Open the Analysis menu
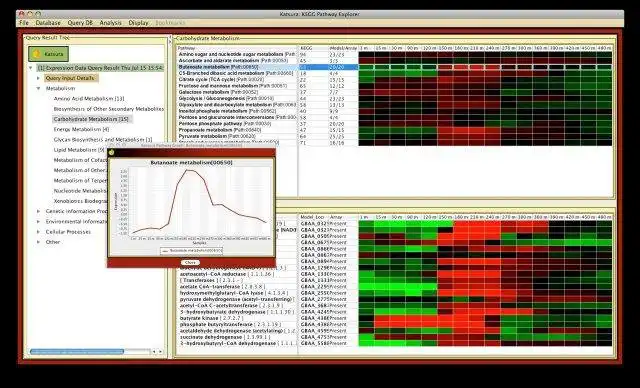This screenshot has width=640, height=388. [x=111, y=23]
